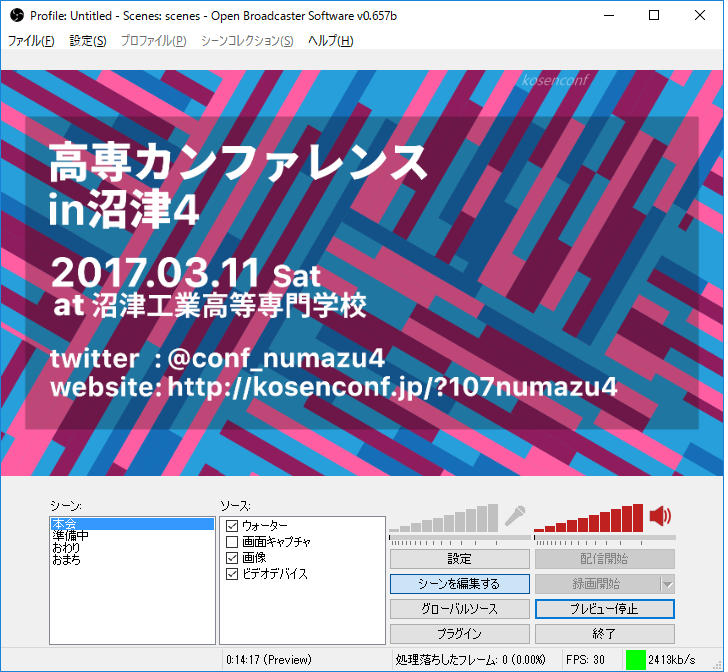Click the 0:14:17 (Preview) status text
The width and height of the screenshot is (728, 672).
point(269,660)
